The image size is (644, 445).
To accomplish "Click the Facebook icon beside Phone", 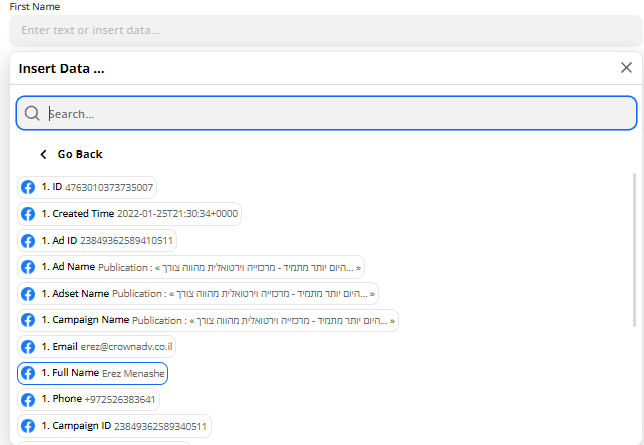I will 28,400.
